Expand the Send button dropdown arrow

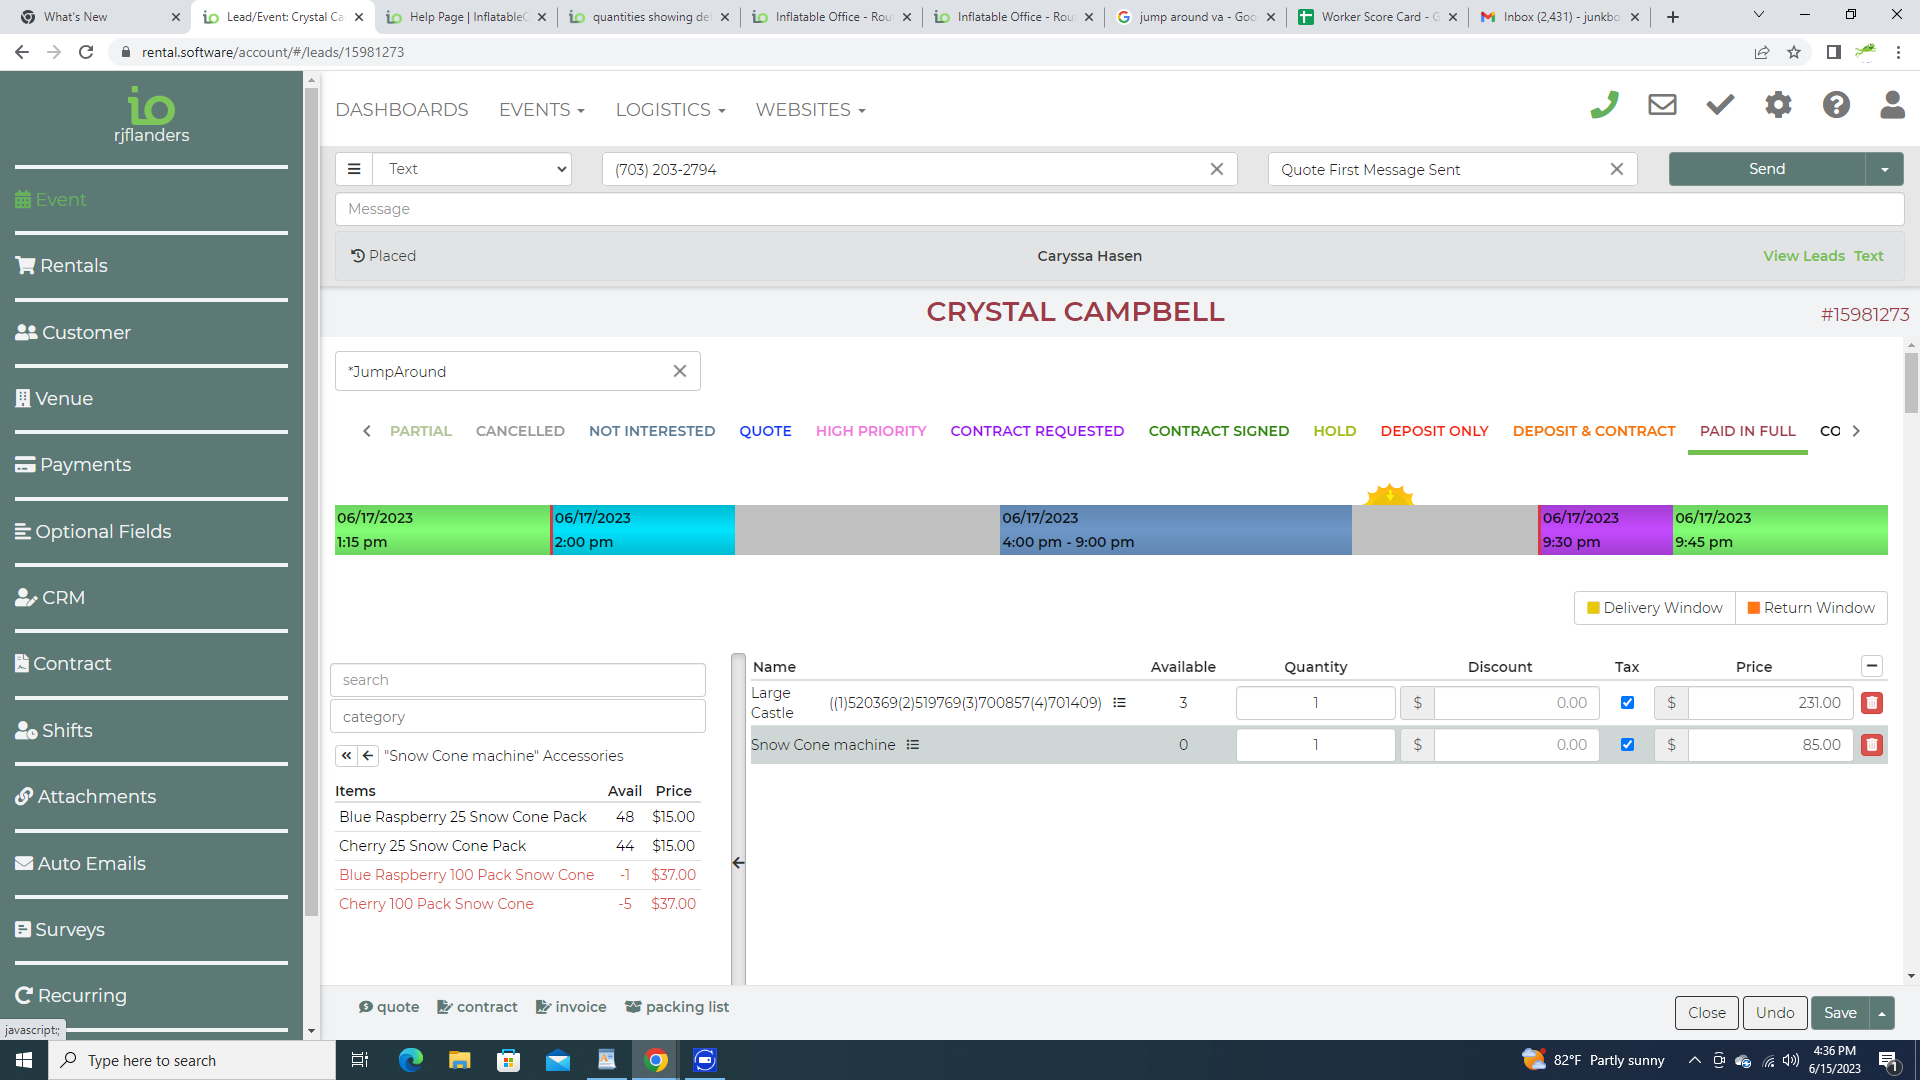pos(1884,169)
